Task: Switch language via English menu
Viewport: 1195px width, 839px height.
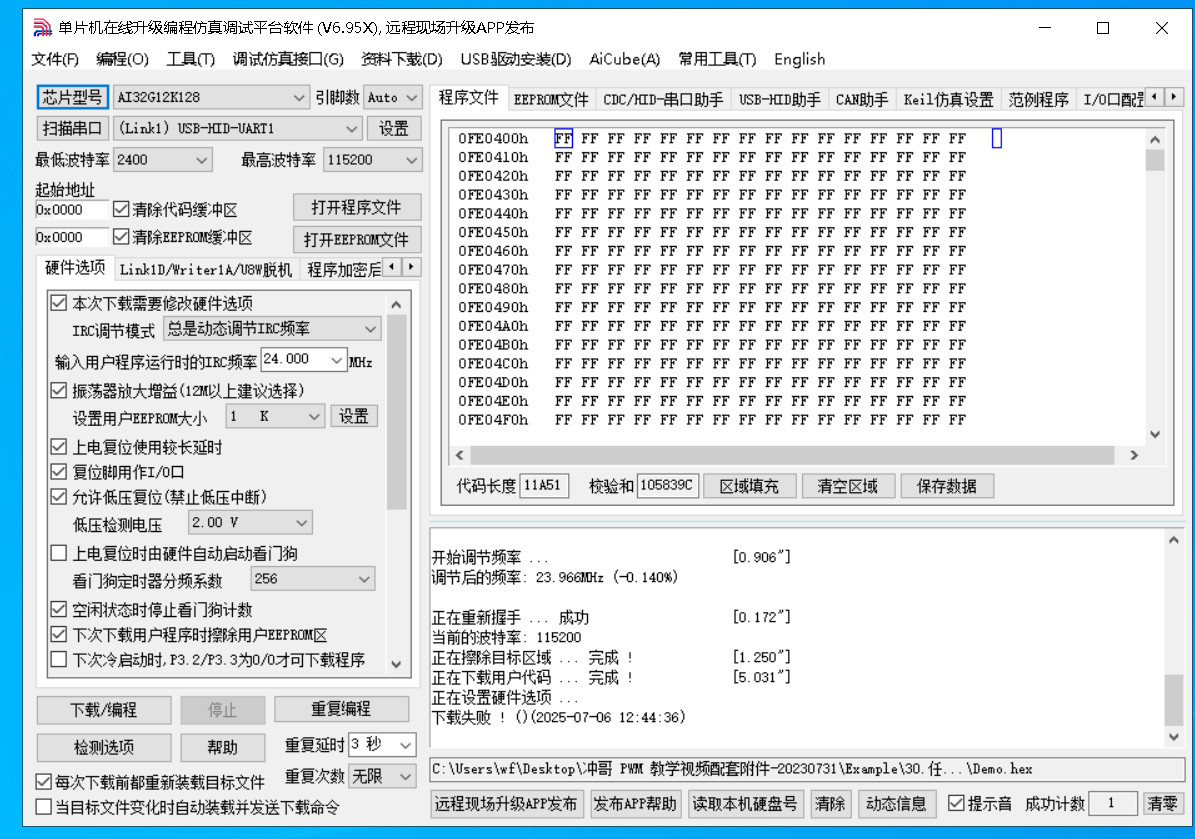Action: pos(799,59)
